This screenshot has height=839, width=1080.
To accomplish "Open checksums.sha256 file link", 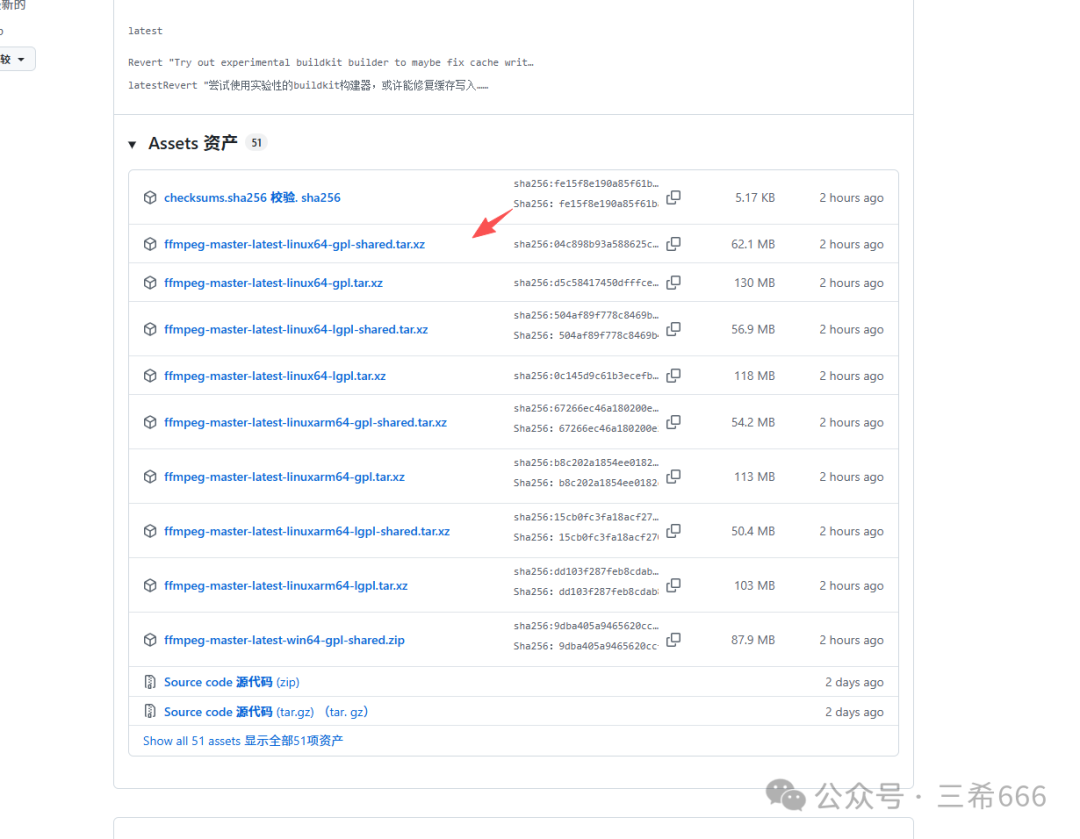I will click(x=252, y=198).
